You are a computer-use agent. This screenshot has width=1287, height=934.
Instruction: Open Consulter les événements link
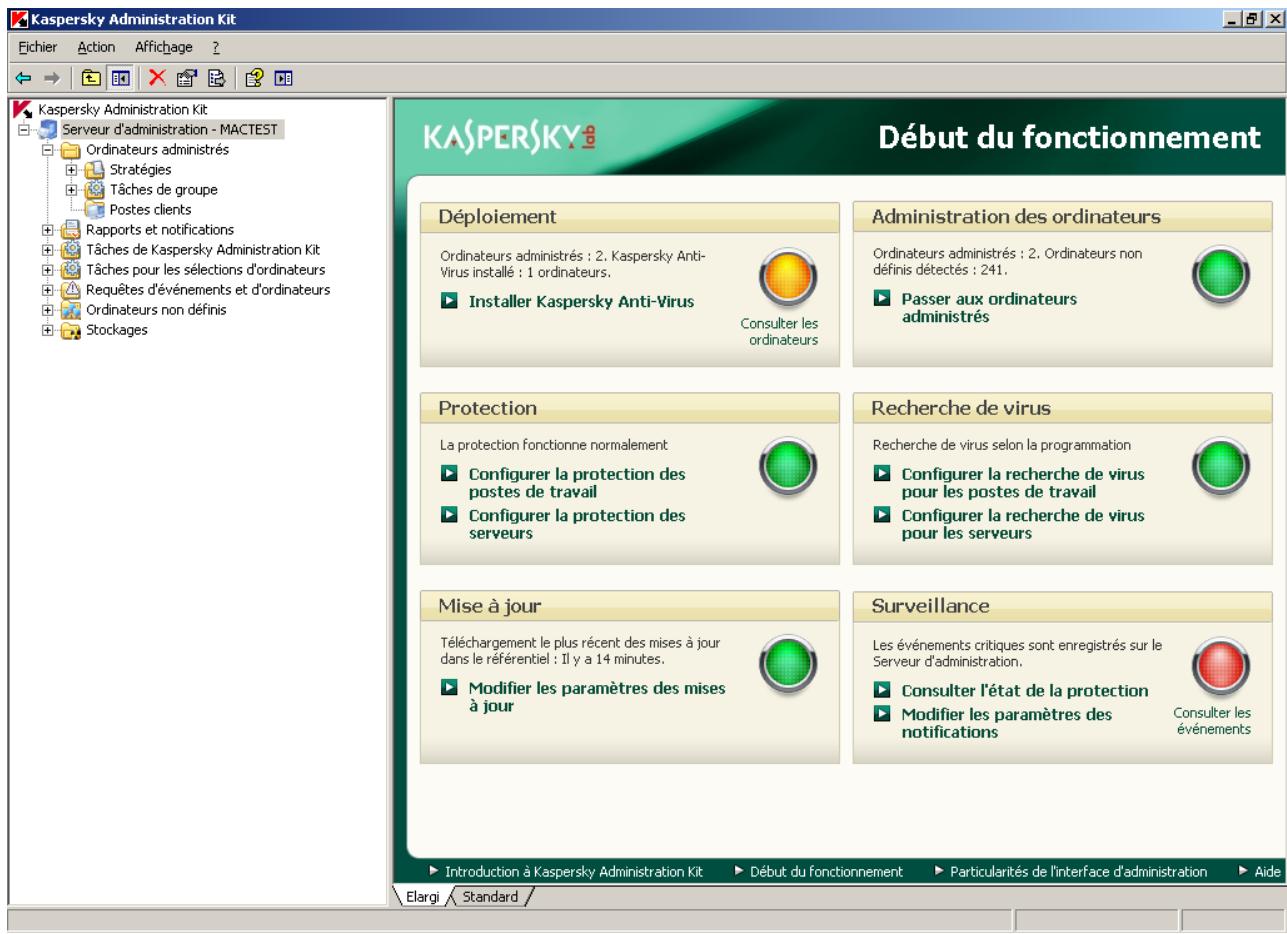click(1213, 721)
